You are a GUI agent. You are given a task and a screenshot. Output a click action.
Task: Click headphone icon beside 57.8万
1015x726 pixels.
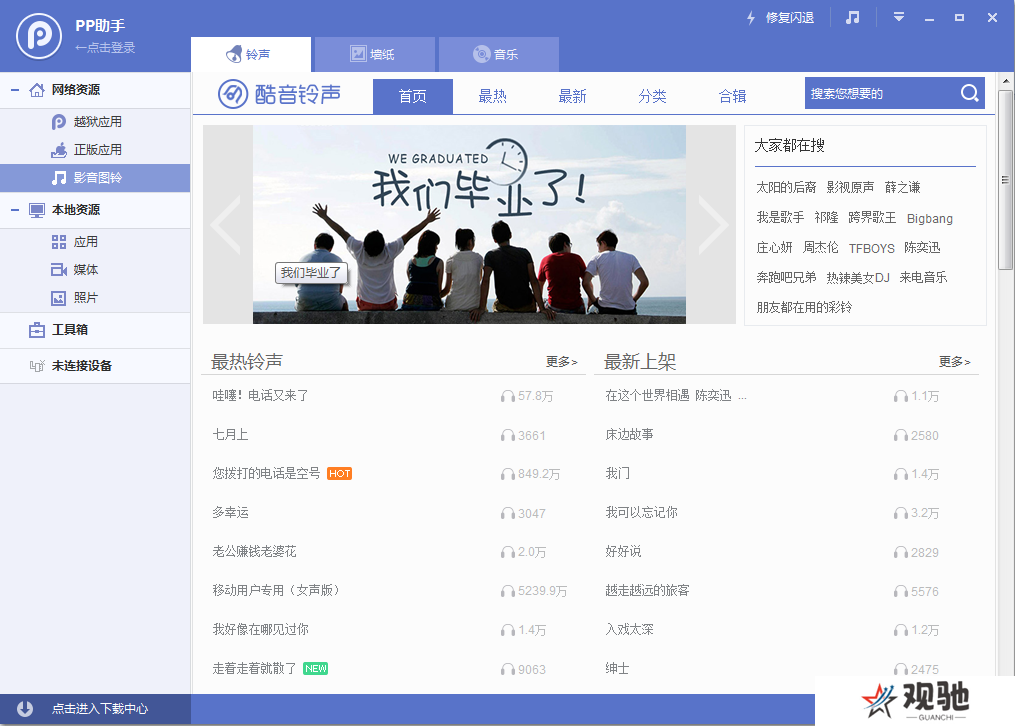point(508,396)
